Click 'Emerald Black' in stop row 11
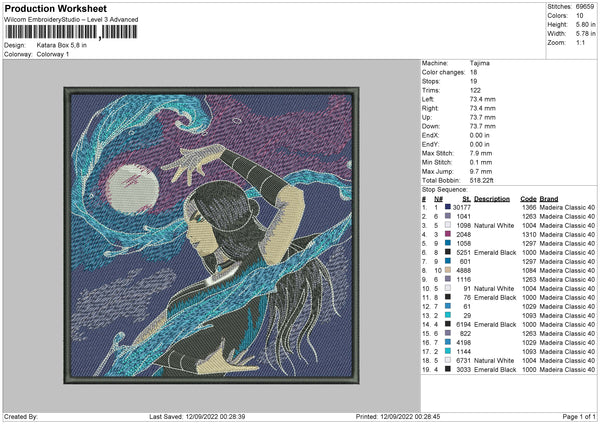This screenshot has width=600, height=424. click(x=495, y=297)
